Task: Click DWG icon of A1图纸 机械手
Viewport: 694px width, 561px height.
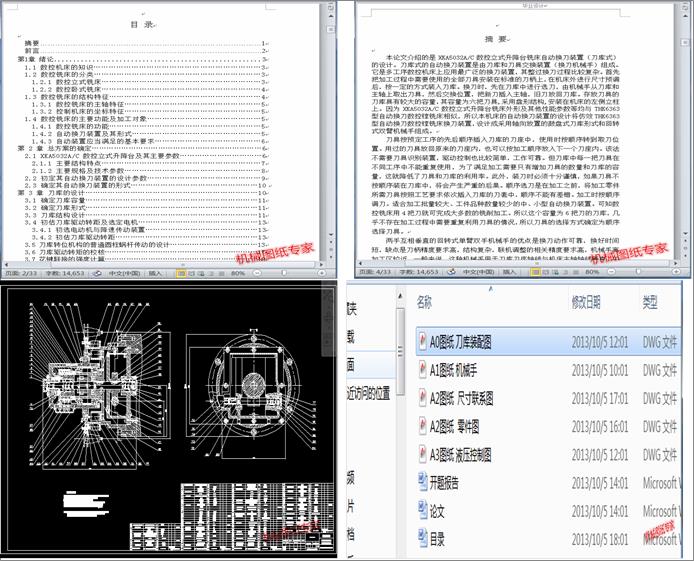Action: tap(423, 369)
